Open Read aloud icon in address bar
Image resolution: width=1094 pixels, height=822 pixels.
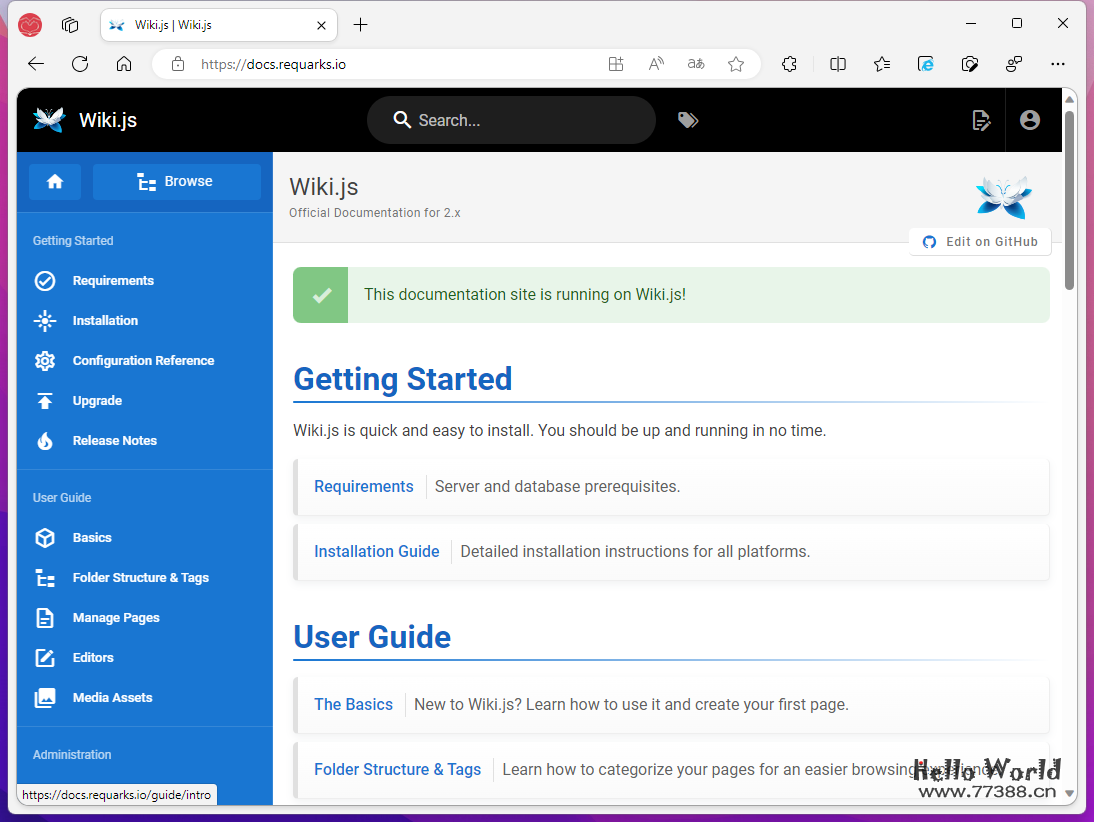[x=656, y=64]
